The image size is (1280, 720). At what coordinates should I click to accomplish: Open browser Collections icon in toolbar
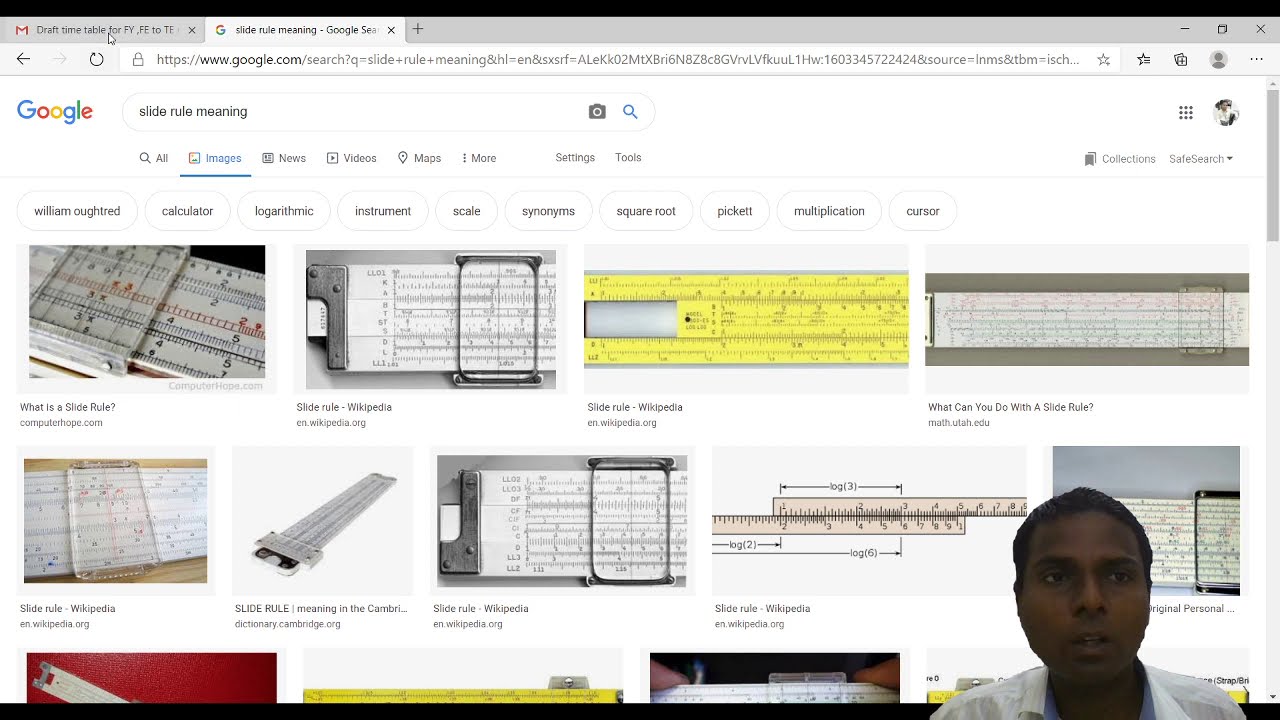pos(1181,60)
